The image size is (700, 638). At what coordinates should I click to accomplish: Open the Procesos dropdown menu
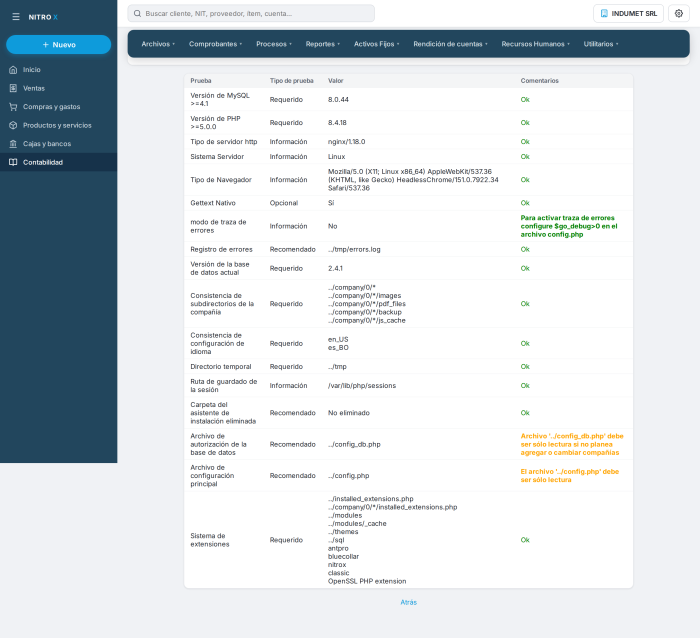[x=274, y=44]
